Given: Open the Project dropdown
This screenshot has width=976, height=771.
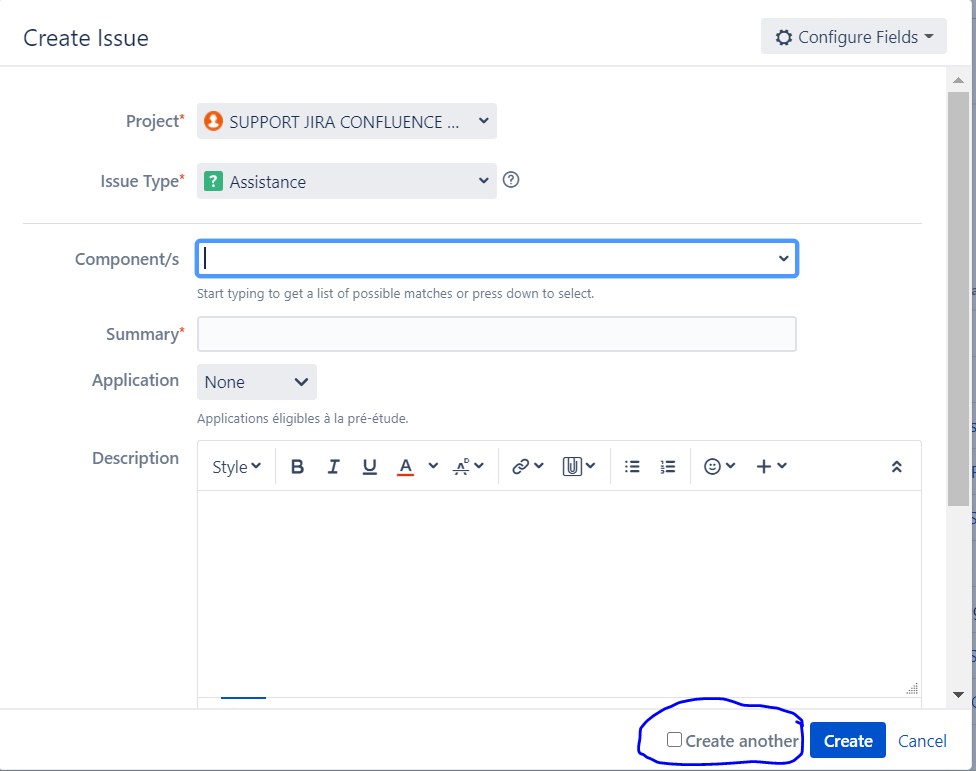Looking at the screenshot, I should click(347, 121).
